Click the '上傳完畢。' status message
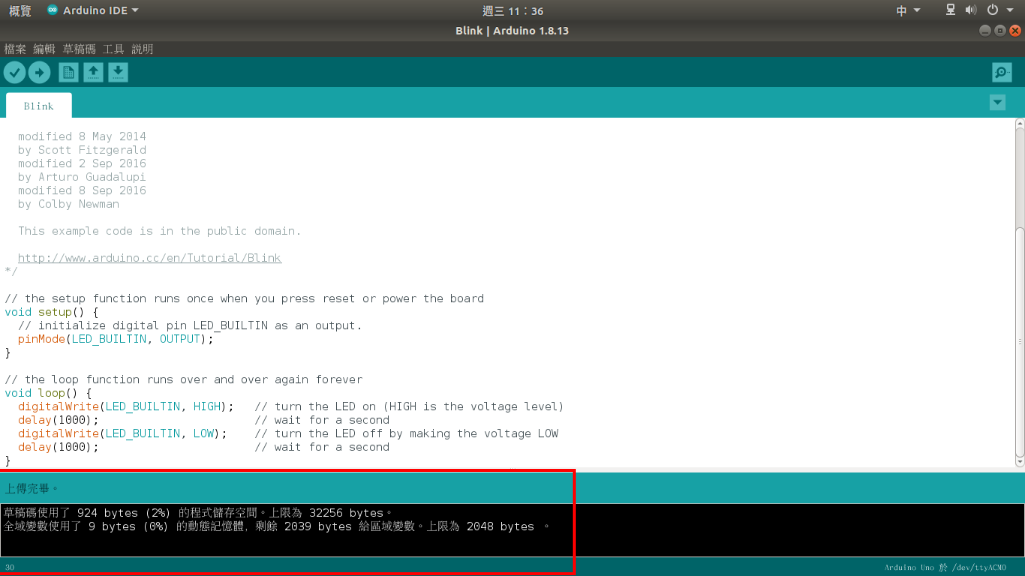 (x=31, y=488)
